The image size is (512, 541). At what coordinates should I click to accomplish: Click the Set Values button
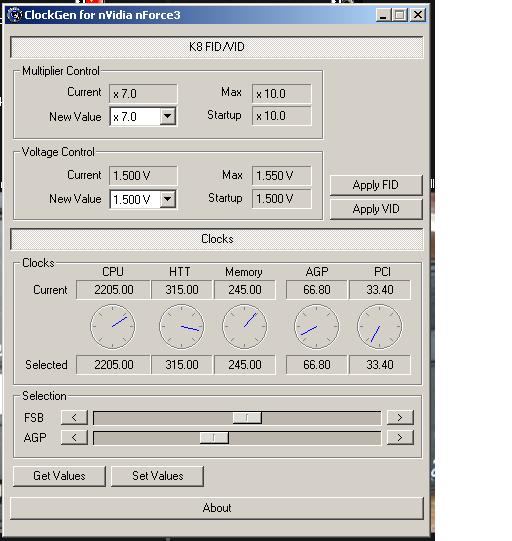pyautogui.click(x=158, y=476)
